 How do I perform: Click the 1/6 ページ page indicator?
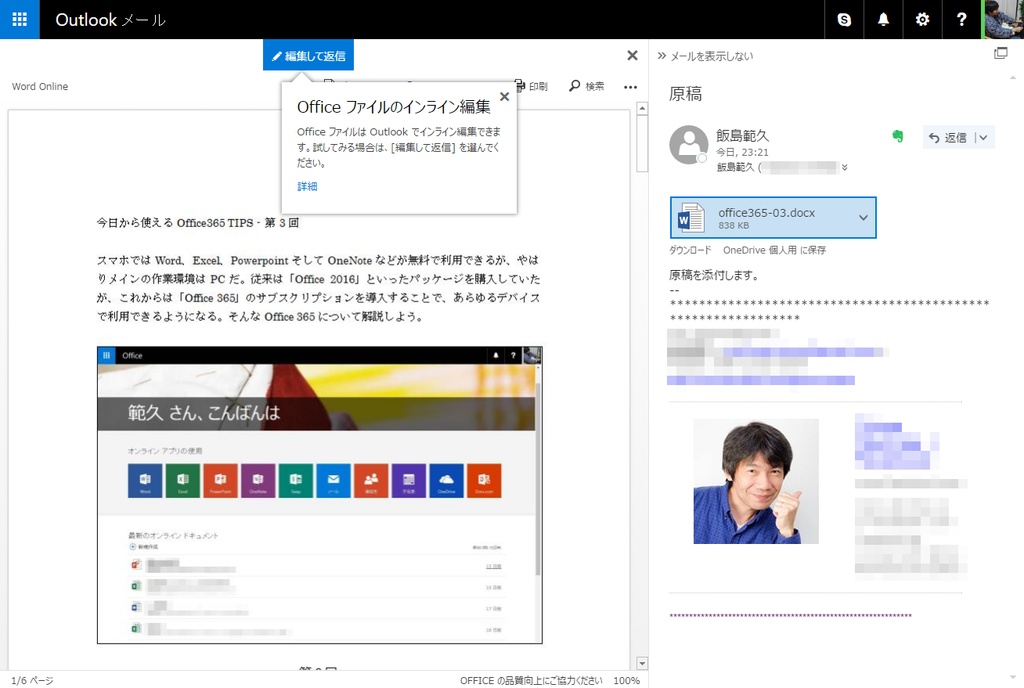(x=32, y=680)
